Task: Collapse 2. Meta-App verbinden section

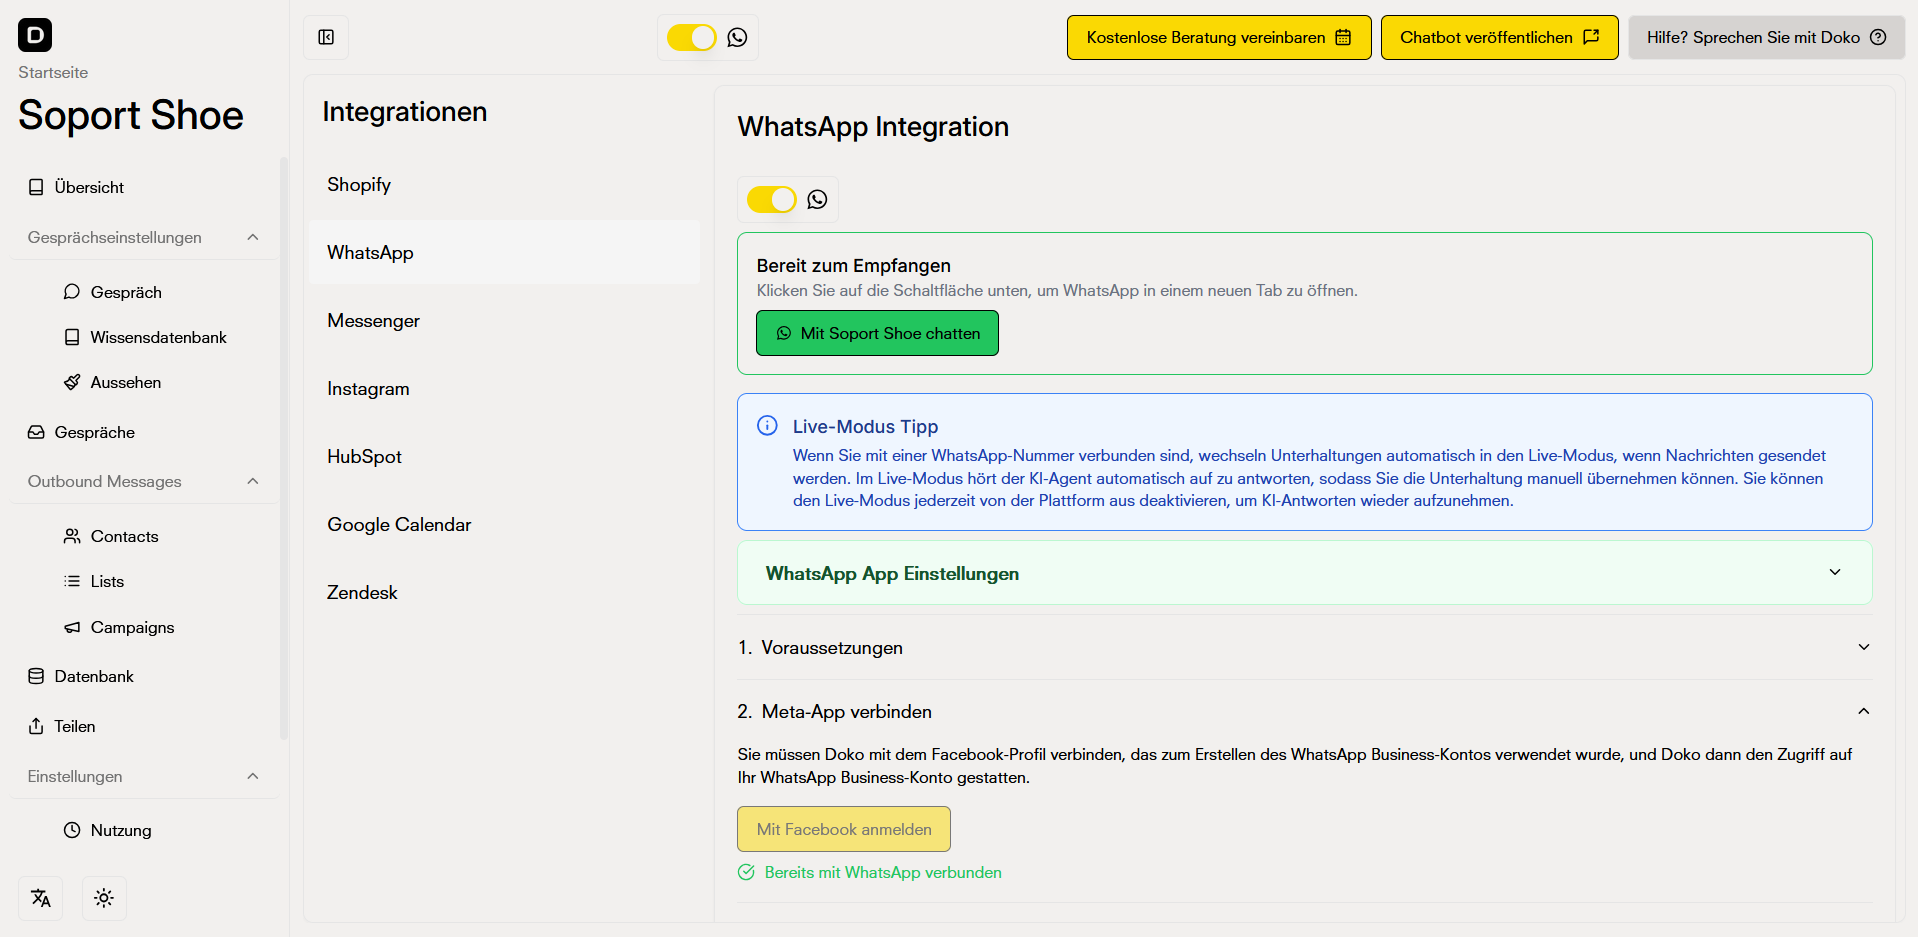Action: point(1304,711)
